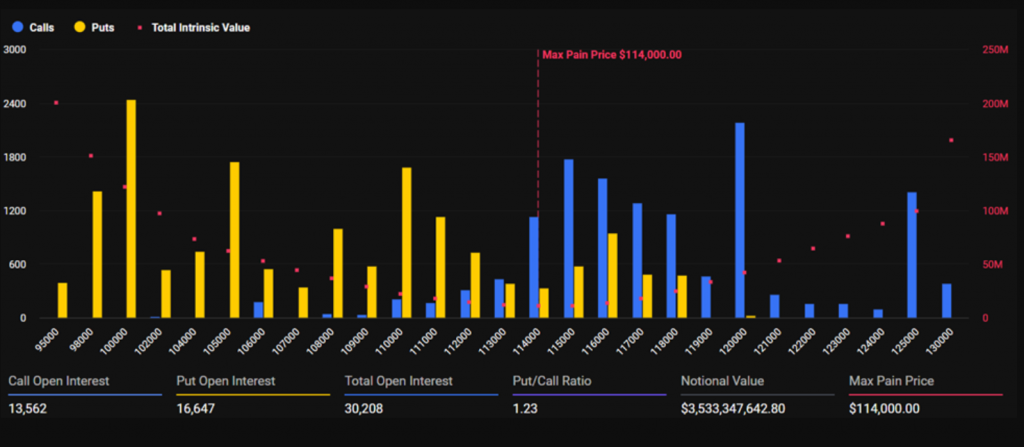
Task: Click the blue Calls legend dot
Action: (x=14, y=27)
